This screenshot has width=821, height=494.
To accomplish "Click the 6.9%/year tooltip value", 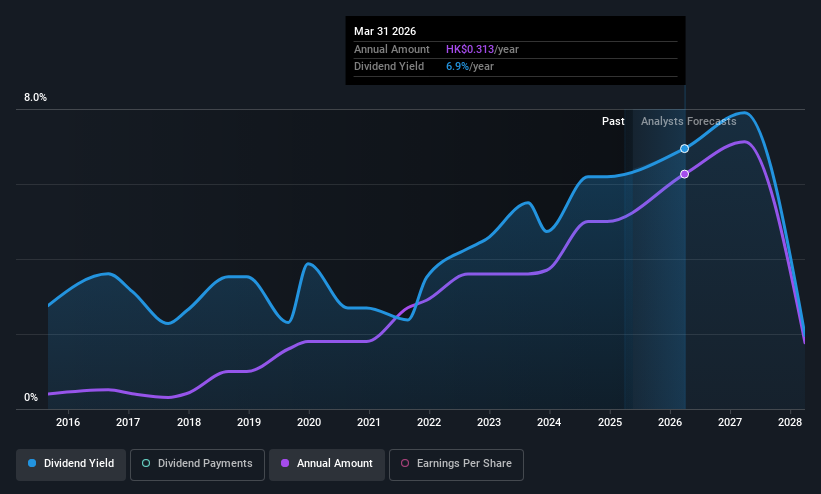I will (x=470, y=67).
